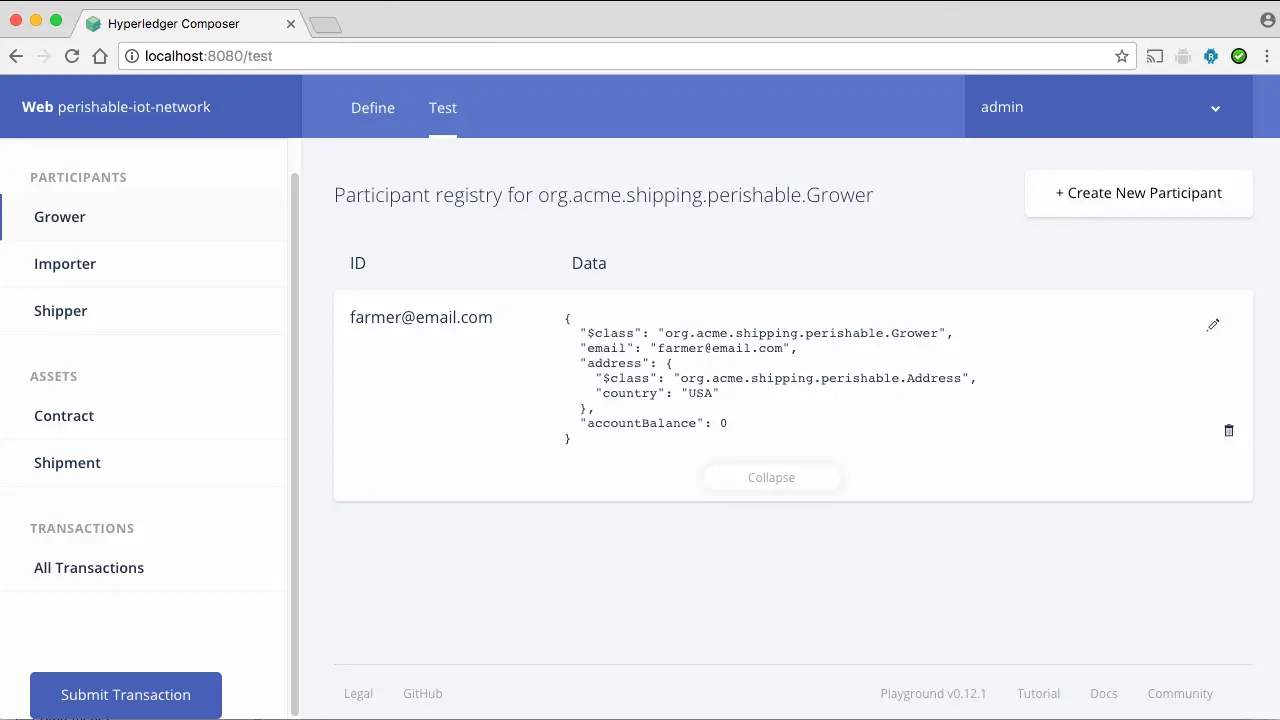Open the Chrome profile icon
The height and width of the screenshot is (720, 1280).
click(x=1267, y=19)
